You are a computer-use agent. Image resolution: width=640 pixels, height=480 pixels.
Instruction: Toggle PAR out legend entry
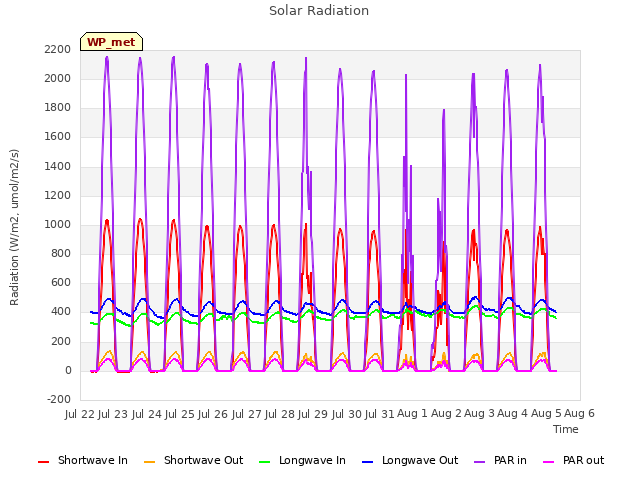click(x=573, y=460)
